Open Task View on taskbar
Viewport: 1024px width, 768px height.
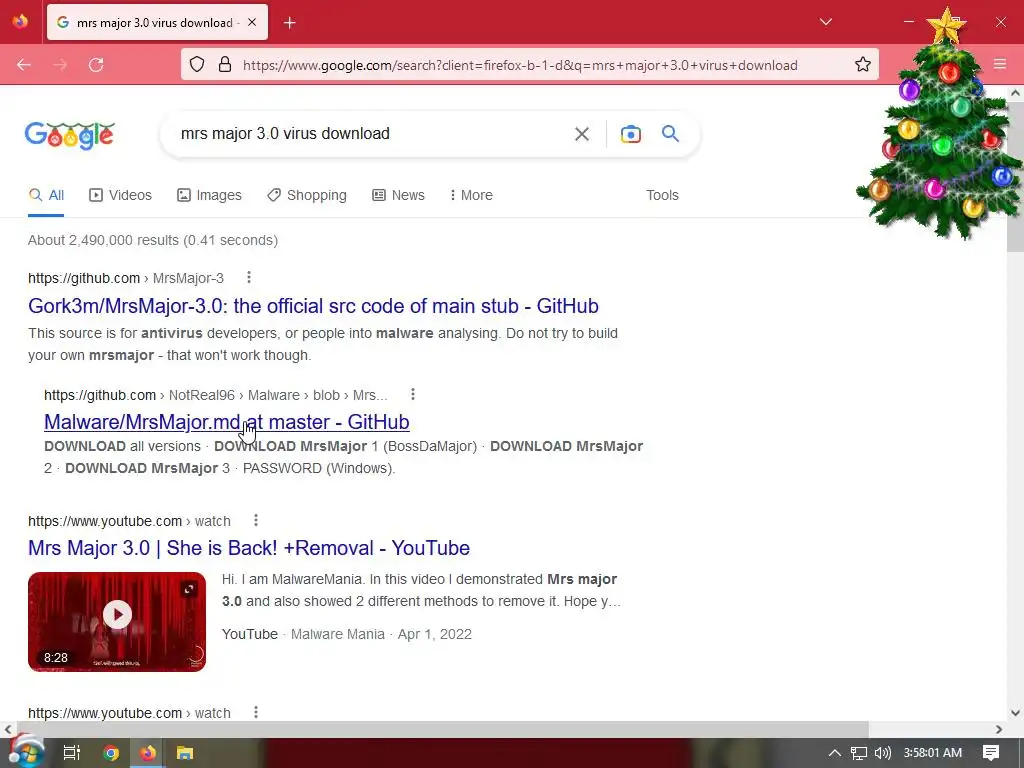pos(71,753)
